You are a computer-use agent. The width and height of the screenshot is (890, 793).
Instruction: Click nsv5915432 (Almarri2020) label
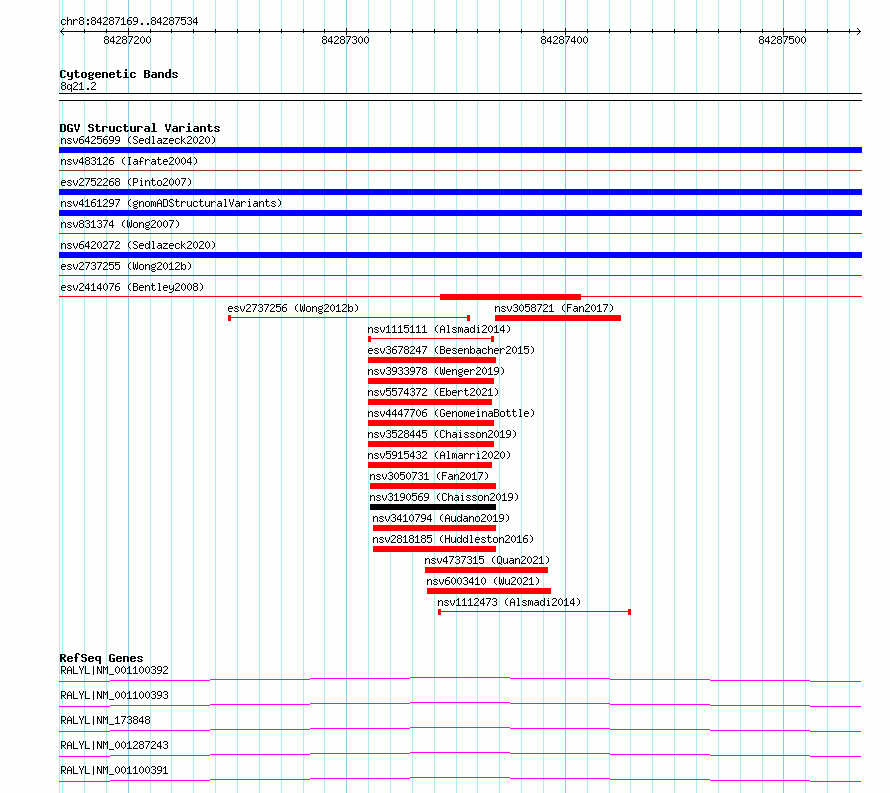439,455
